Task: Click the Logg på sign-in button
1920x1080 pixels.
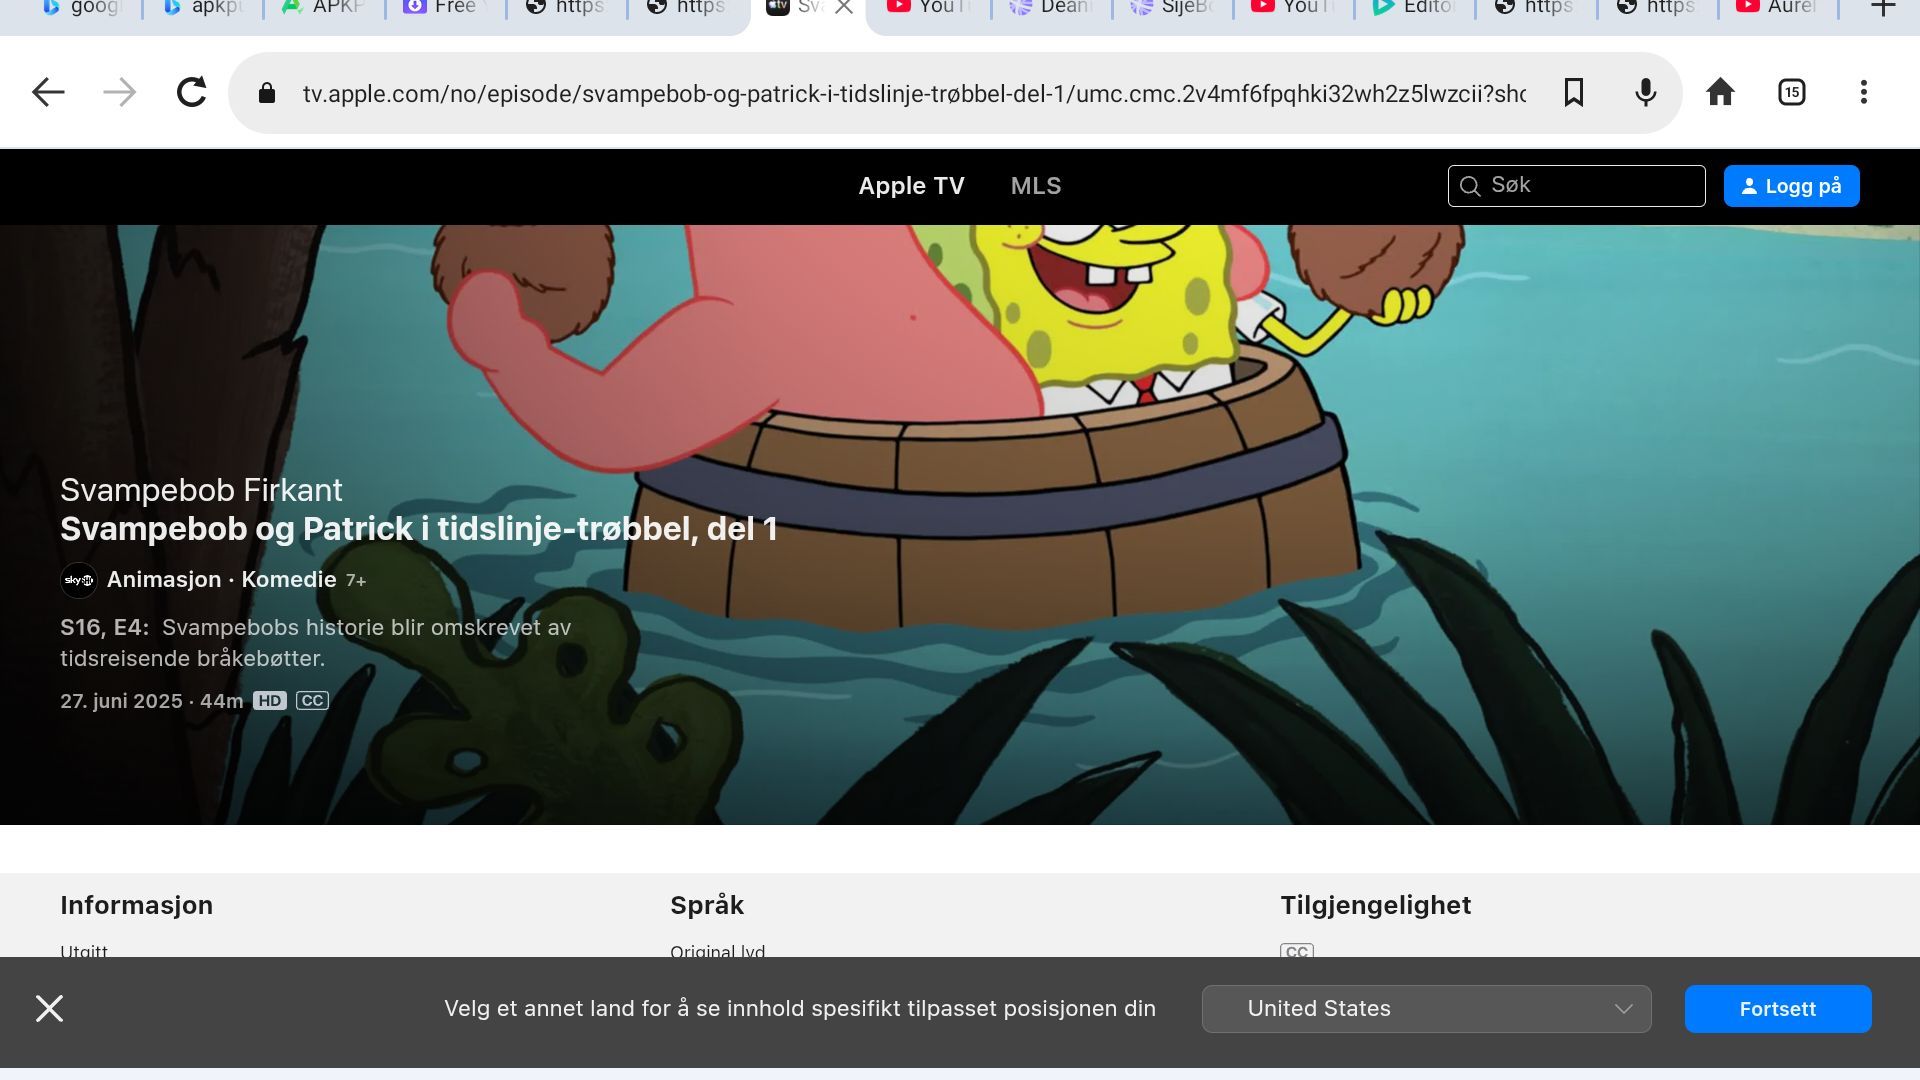Action: (1791, 186)
